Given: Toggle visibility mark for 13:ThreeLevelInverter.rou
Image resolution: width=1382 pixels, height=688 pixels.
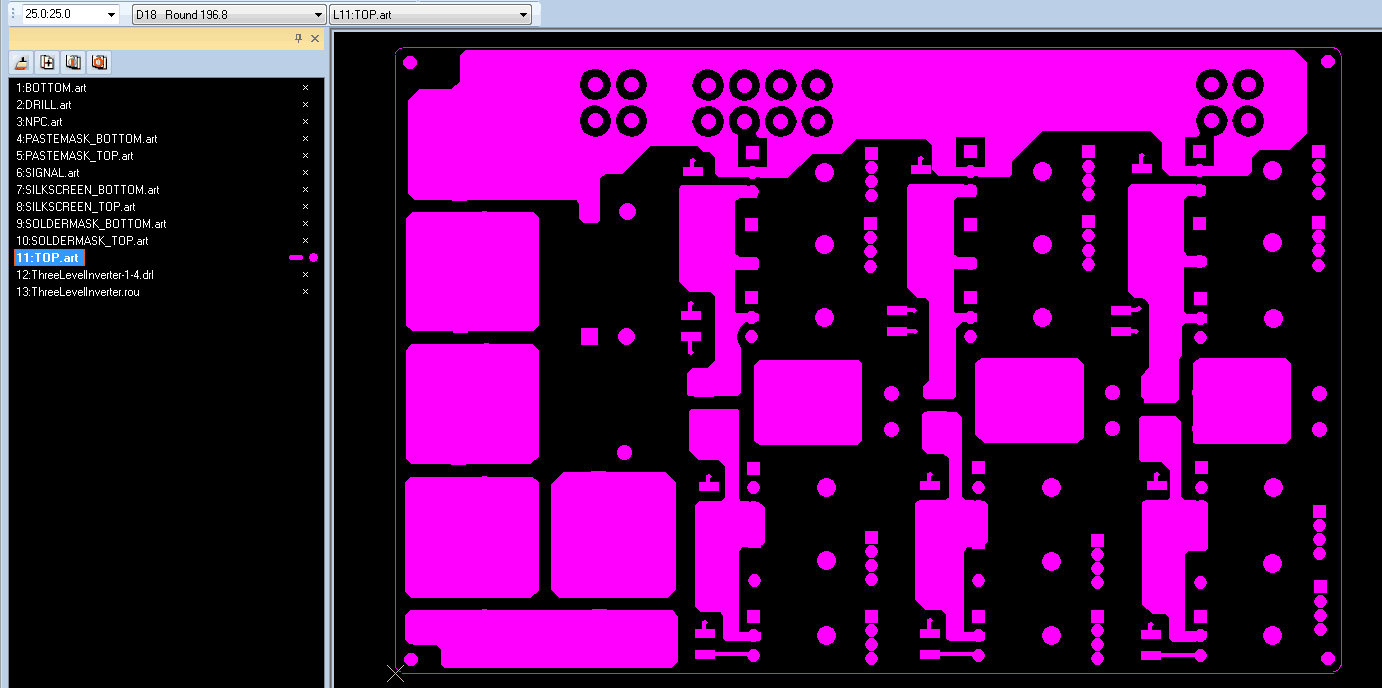Looking at the screenshot, I should [306, 292].
